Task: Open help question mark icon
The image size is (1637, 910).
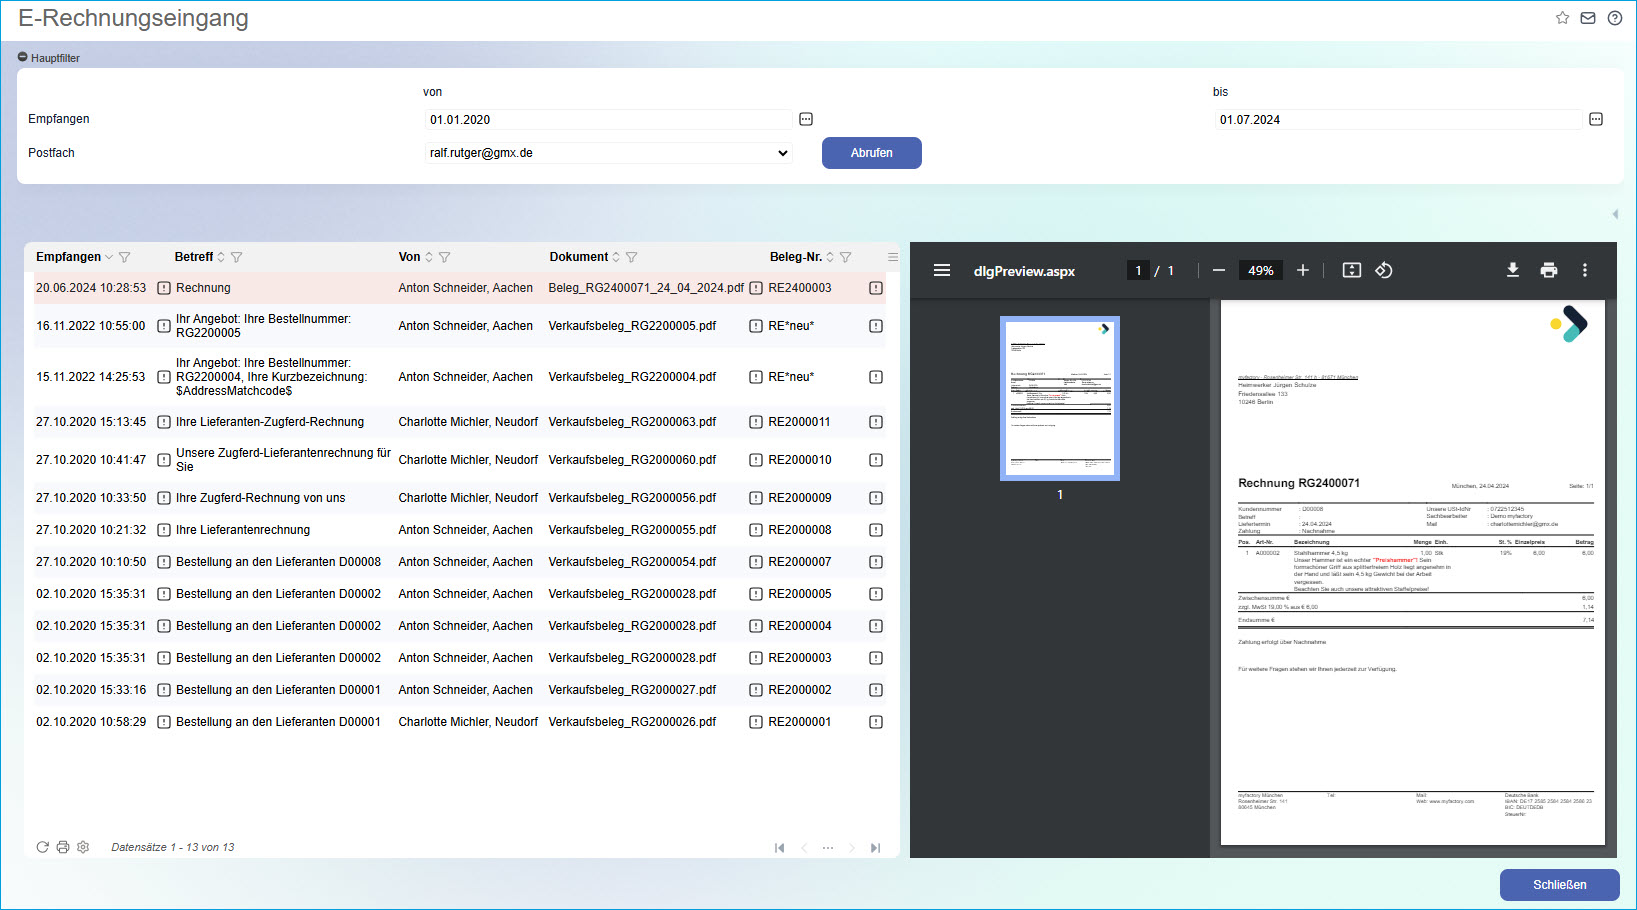Action: 1615,18
